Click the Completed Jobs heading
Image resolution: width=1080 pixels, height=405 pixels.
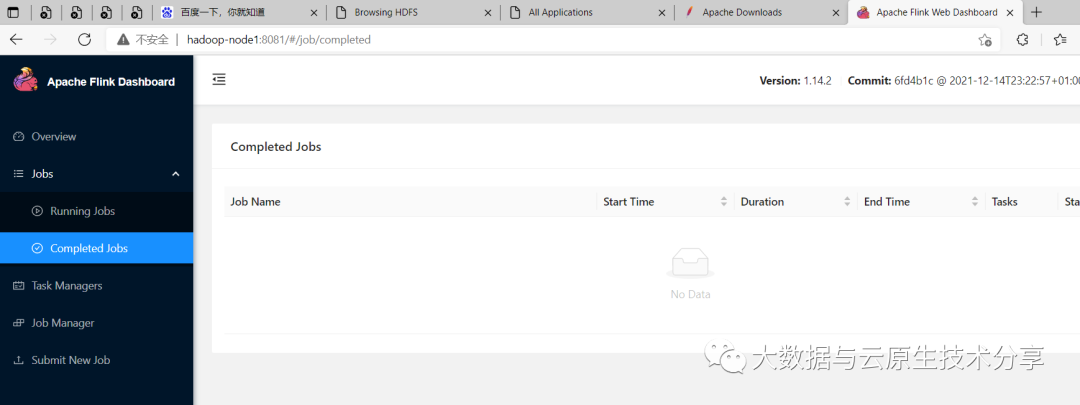coord(276,147)
